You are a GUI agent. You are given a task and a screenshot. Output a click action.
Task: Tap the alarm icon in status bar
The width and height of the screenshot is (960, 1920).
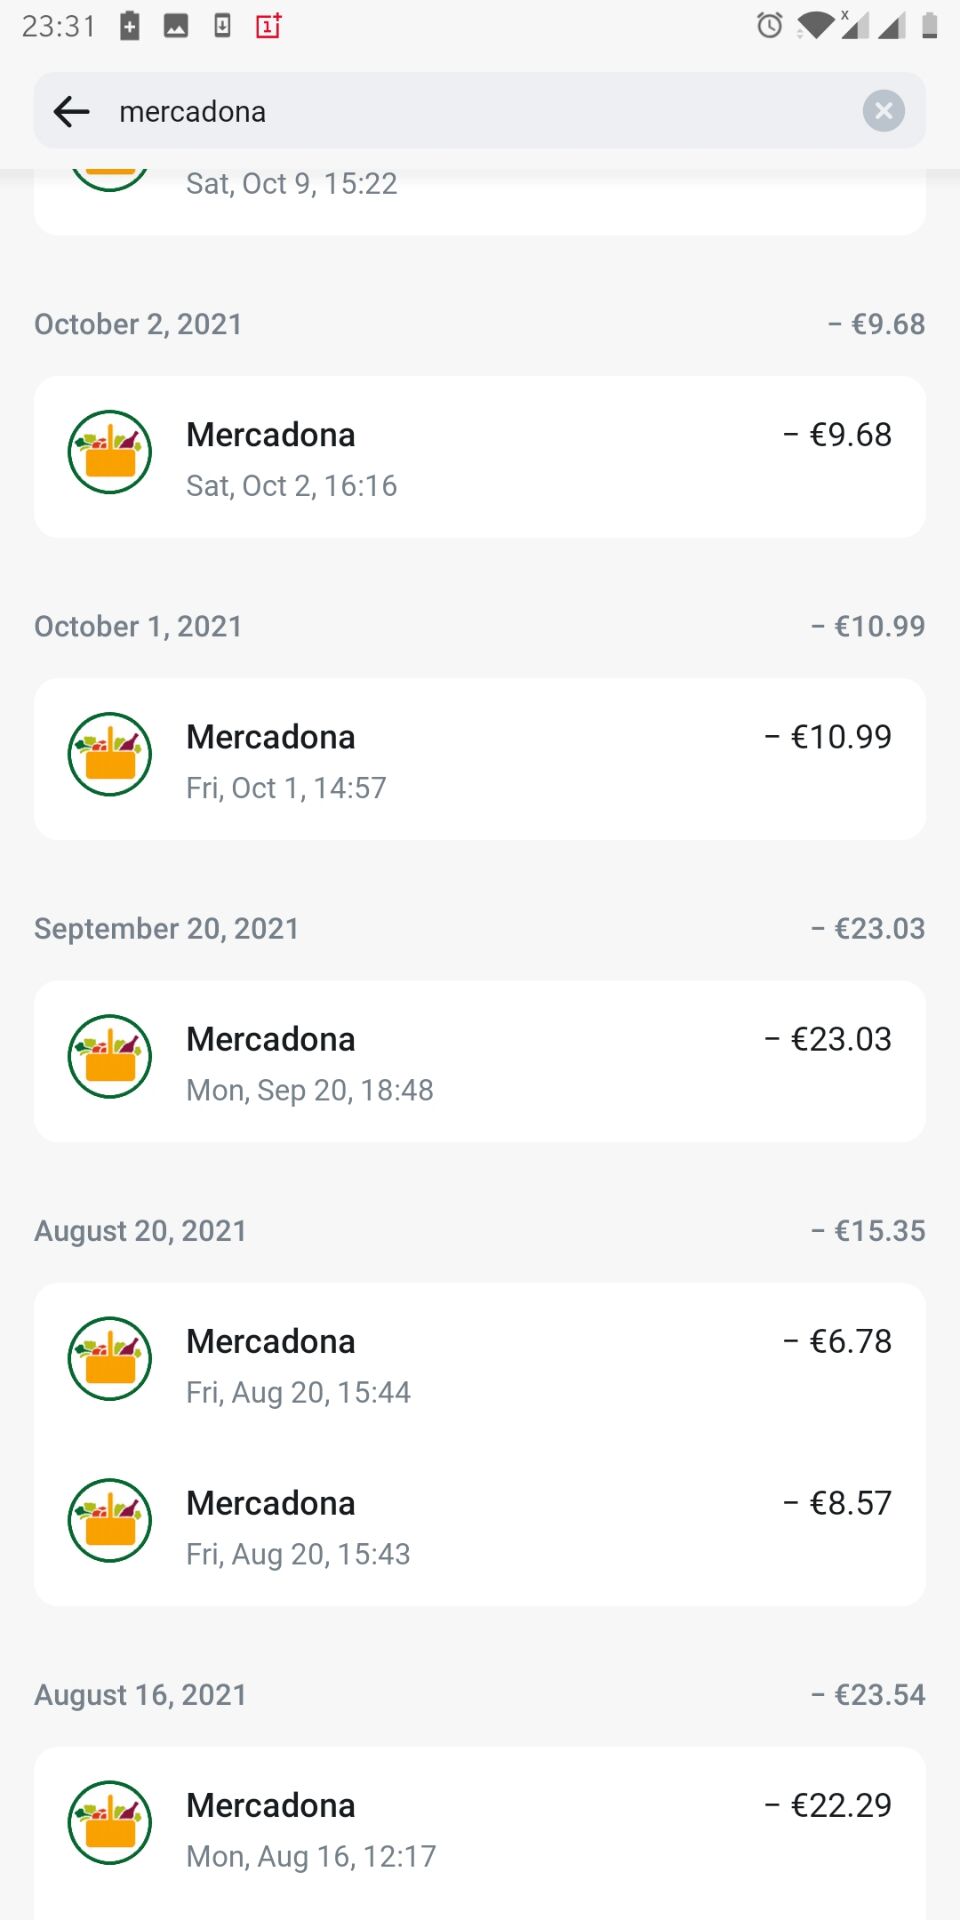(x=769, y=25)
